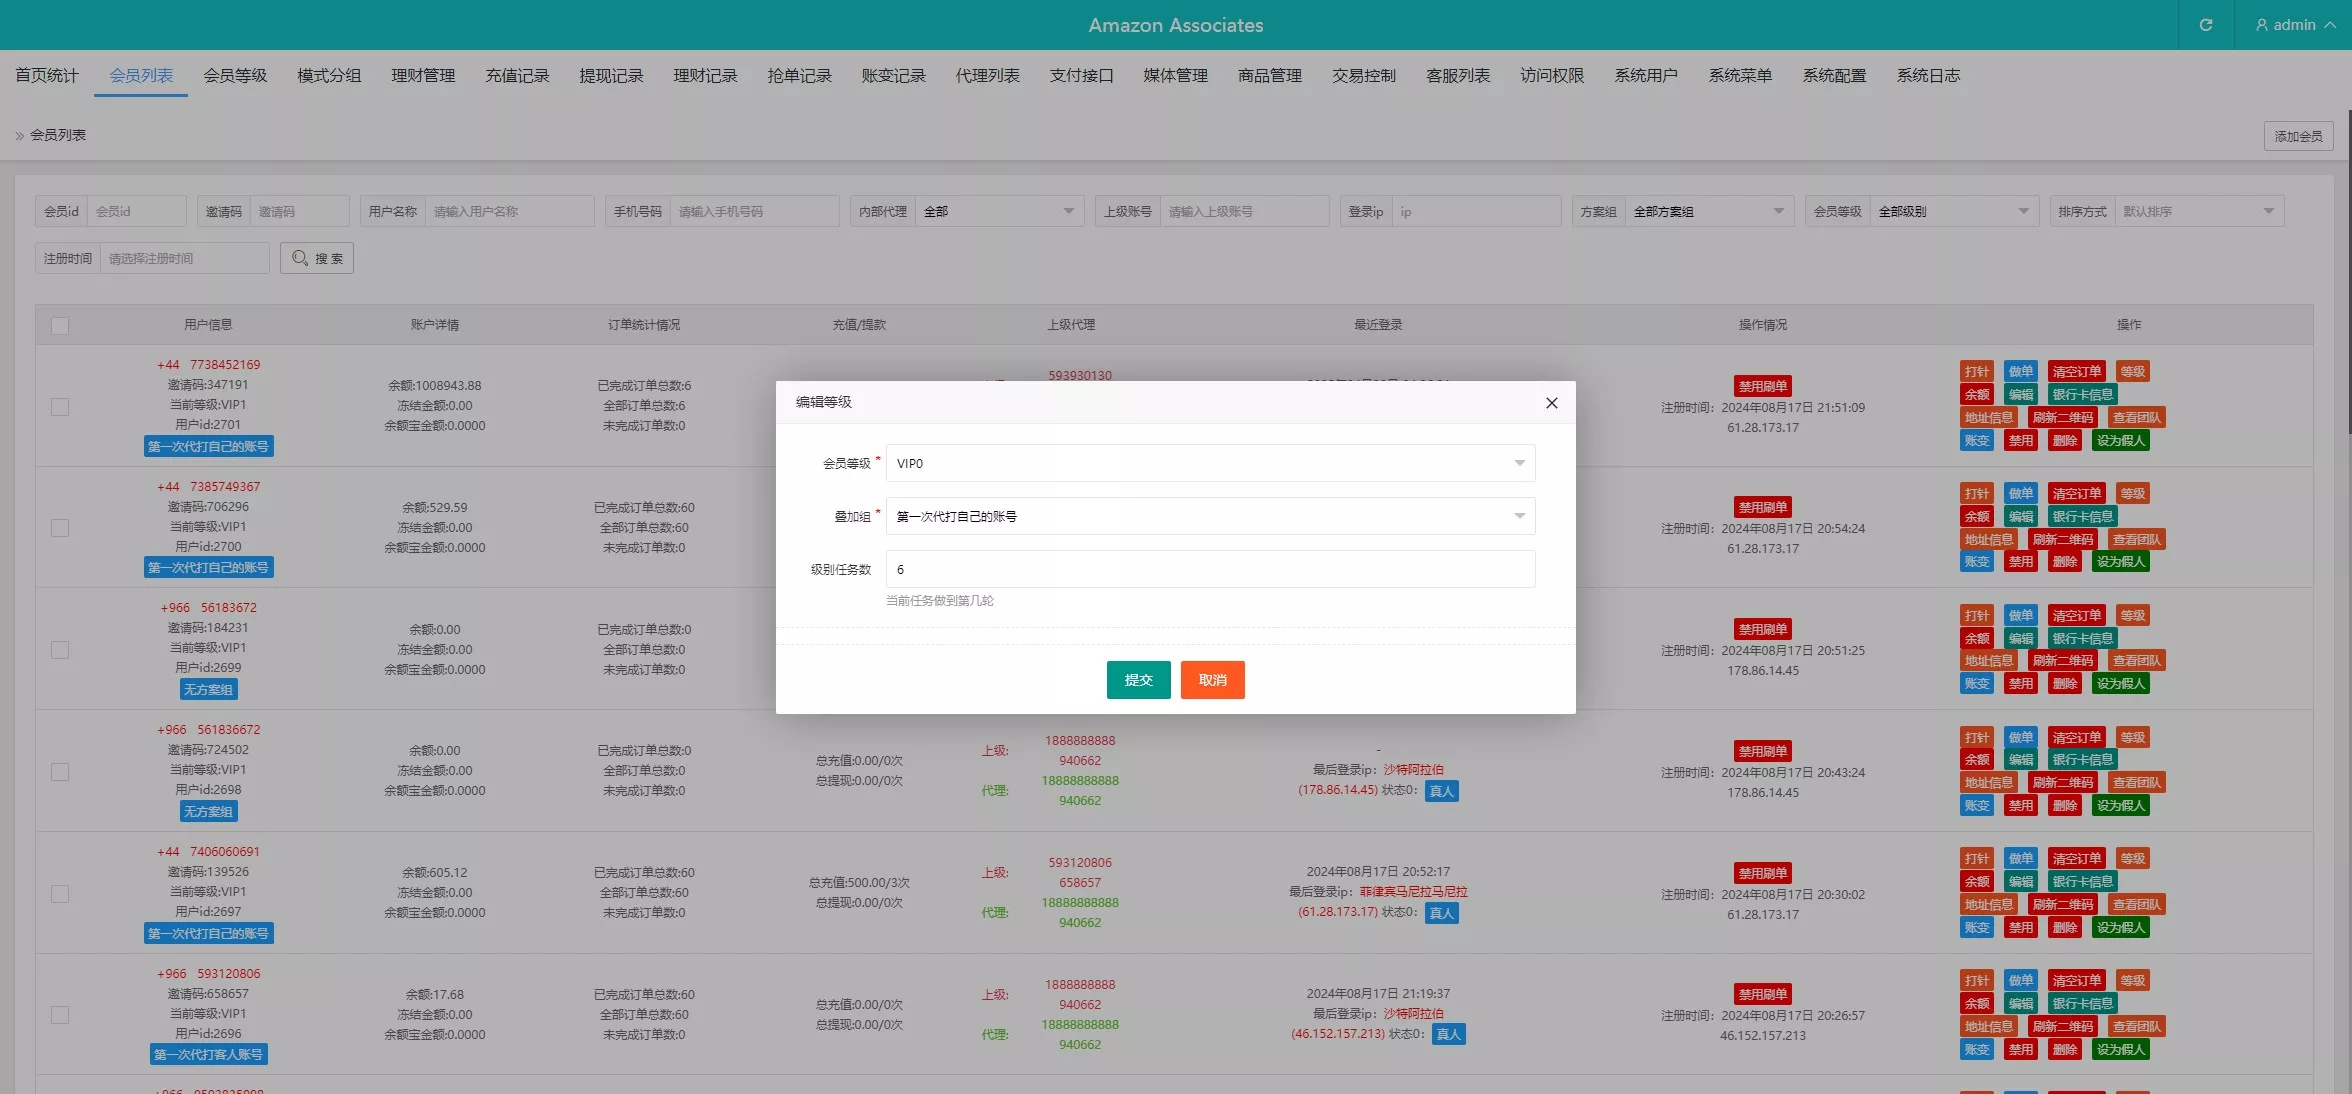The image size is (2352, 1094).
Task: Toggle select-all checkbox in table header
Action: 60,325
